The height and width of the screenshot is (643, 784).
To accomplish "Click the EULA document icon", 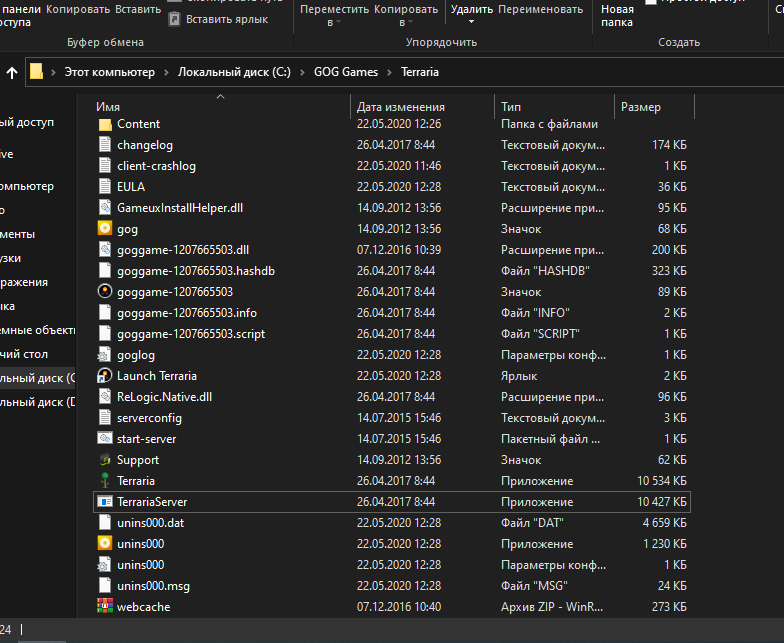I will tap(105, 187).
